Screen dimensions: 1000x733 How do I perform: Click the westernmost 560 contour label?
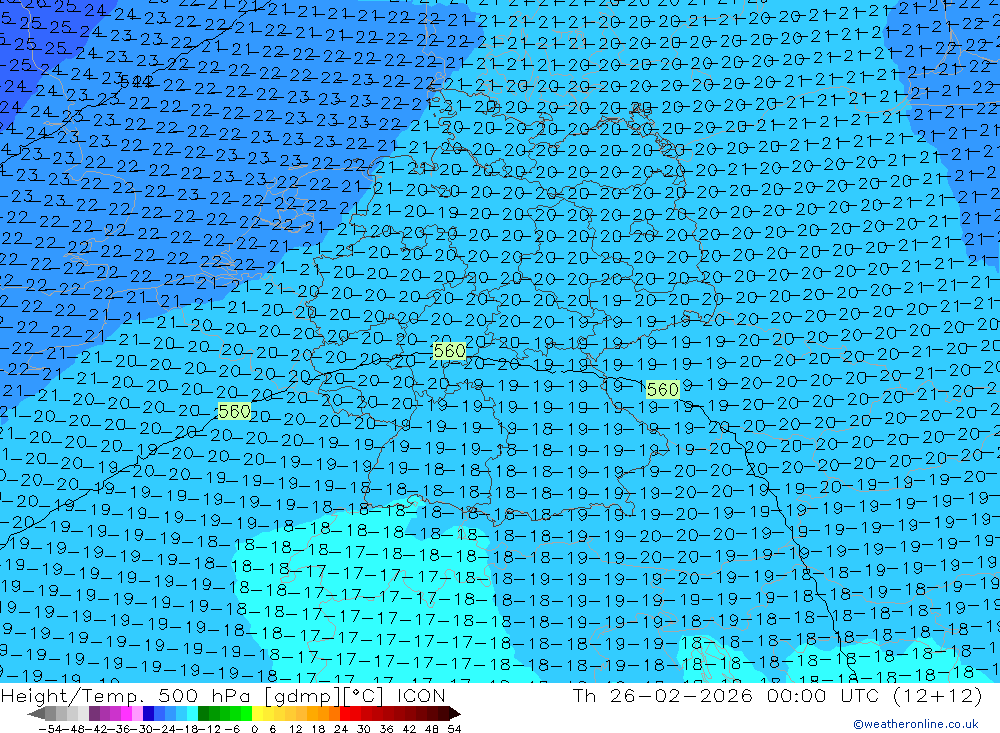[234, 411]
